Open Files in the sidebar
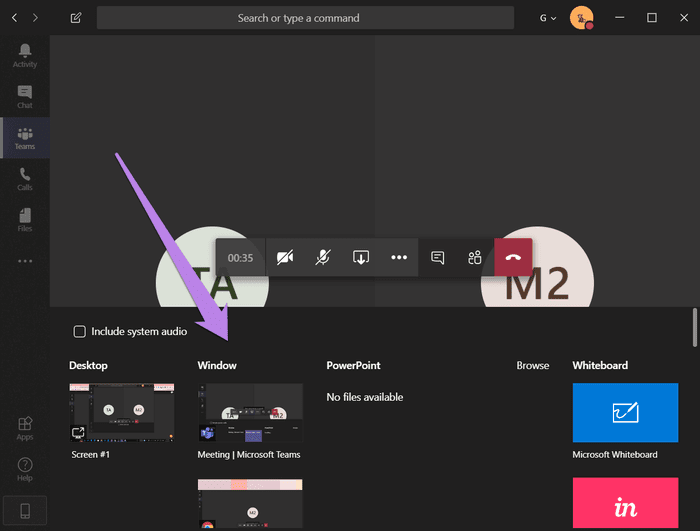 pyautogui.click(x=25, y=220)
